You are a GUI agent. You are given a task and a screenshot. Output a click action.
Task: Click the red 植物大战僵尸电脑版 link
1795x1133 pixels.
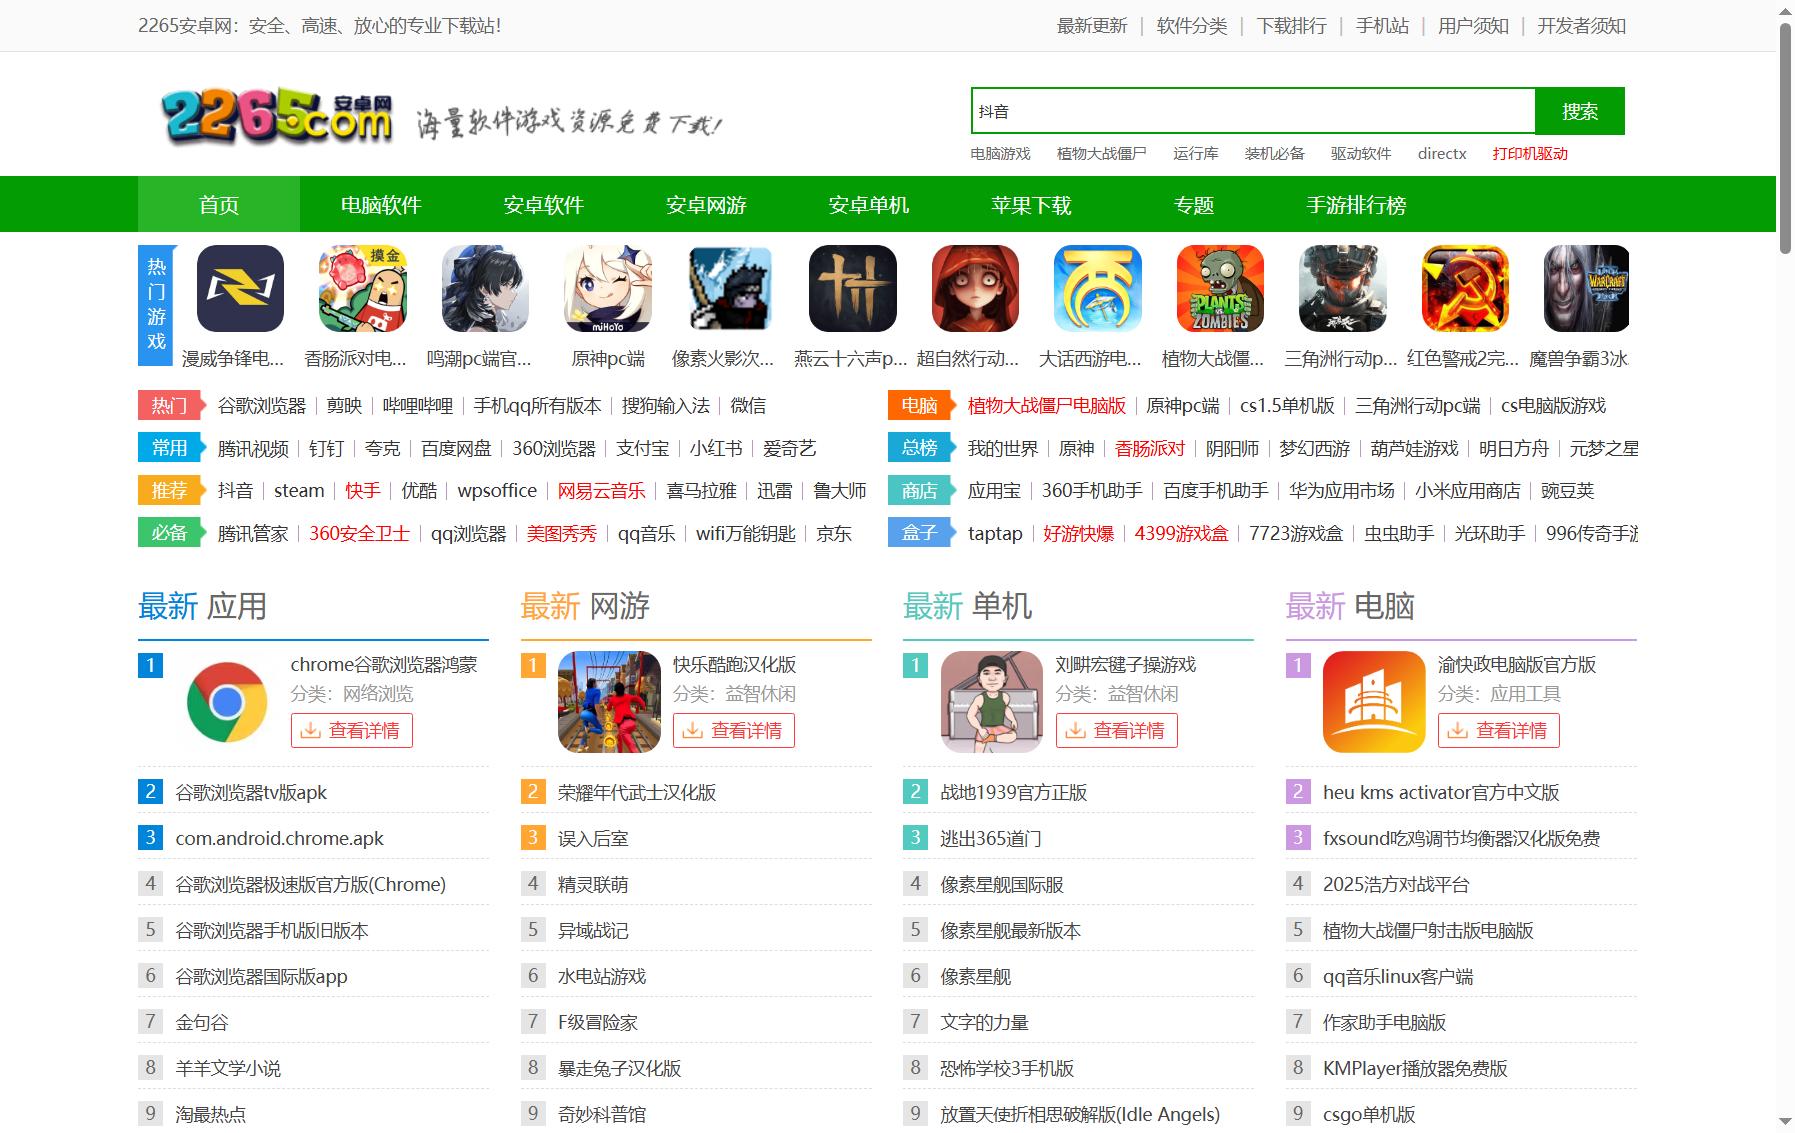(1047, 406)
